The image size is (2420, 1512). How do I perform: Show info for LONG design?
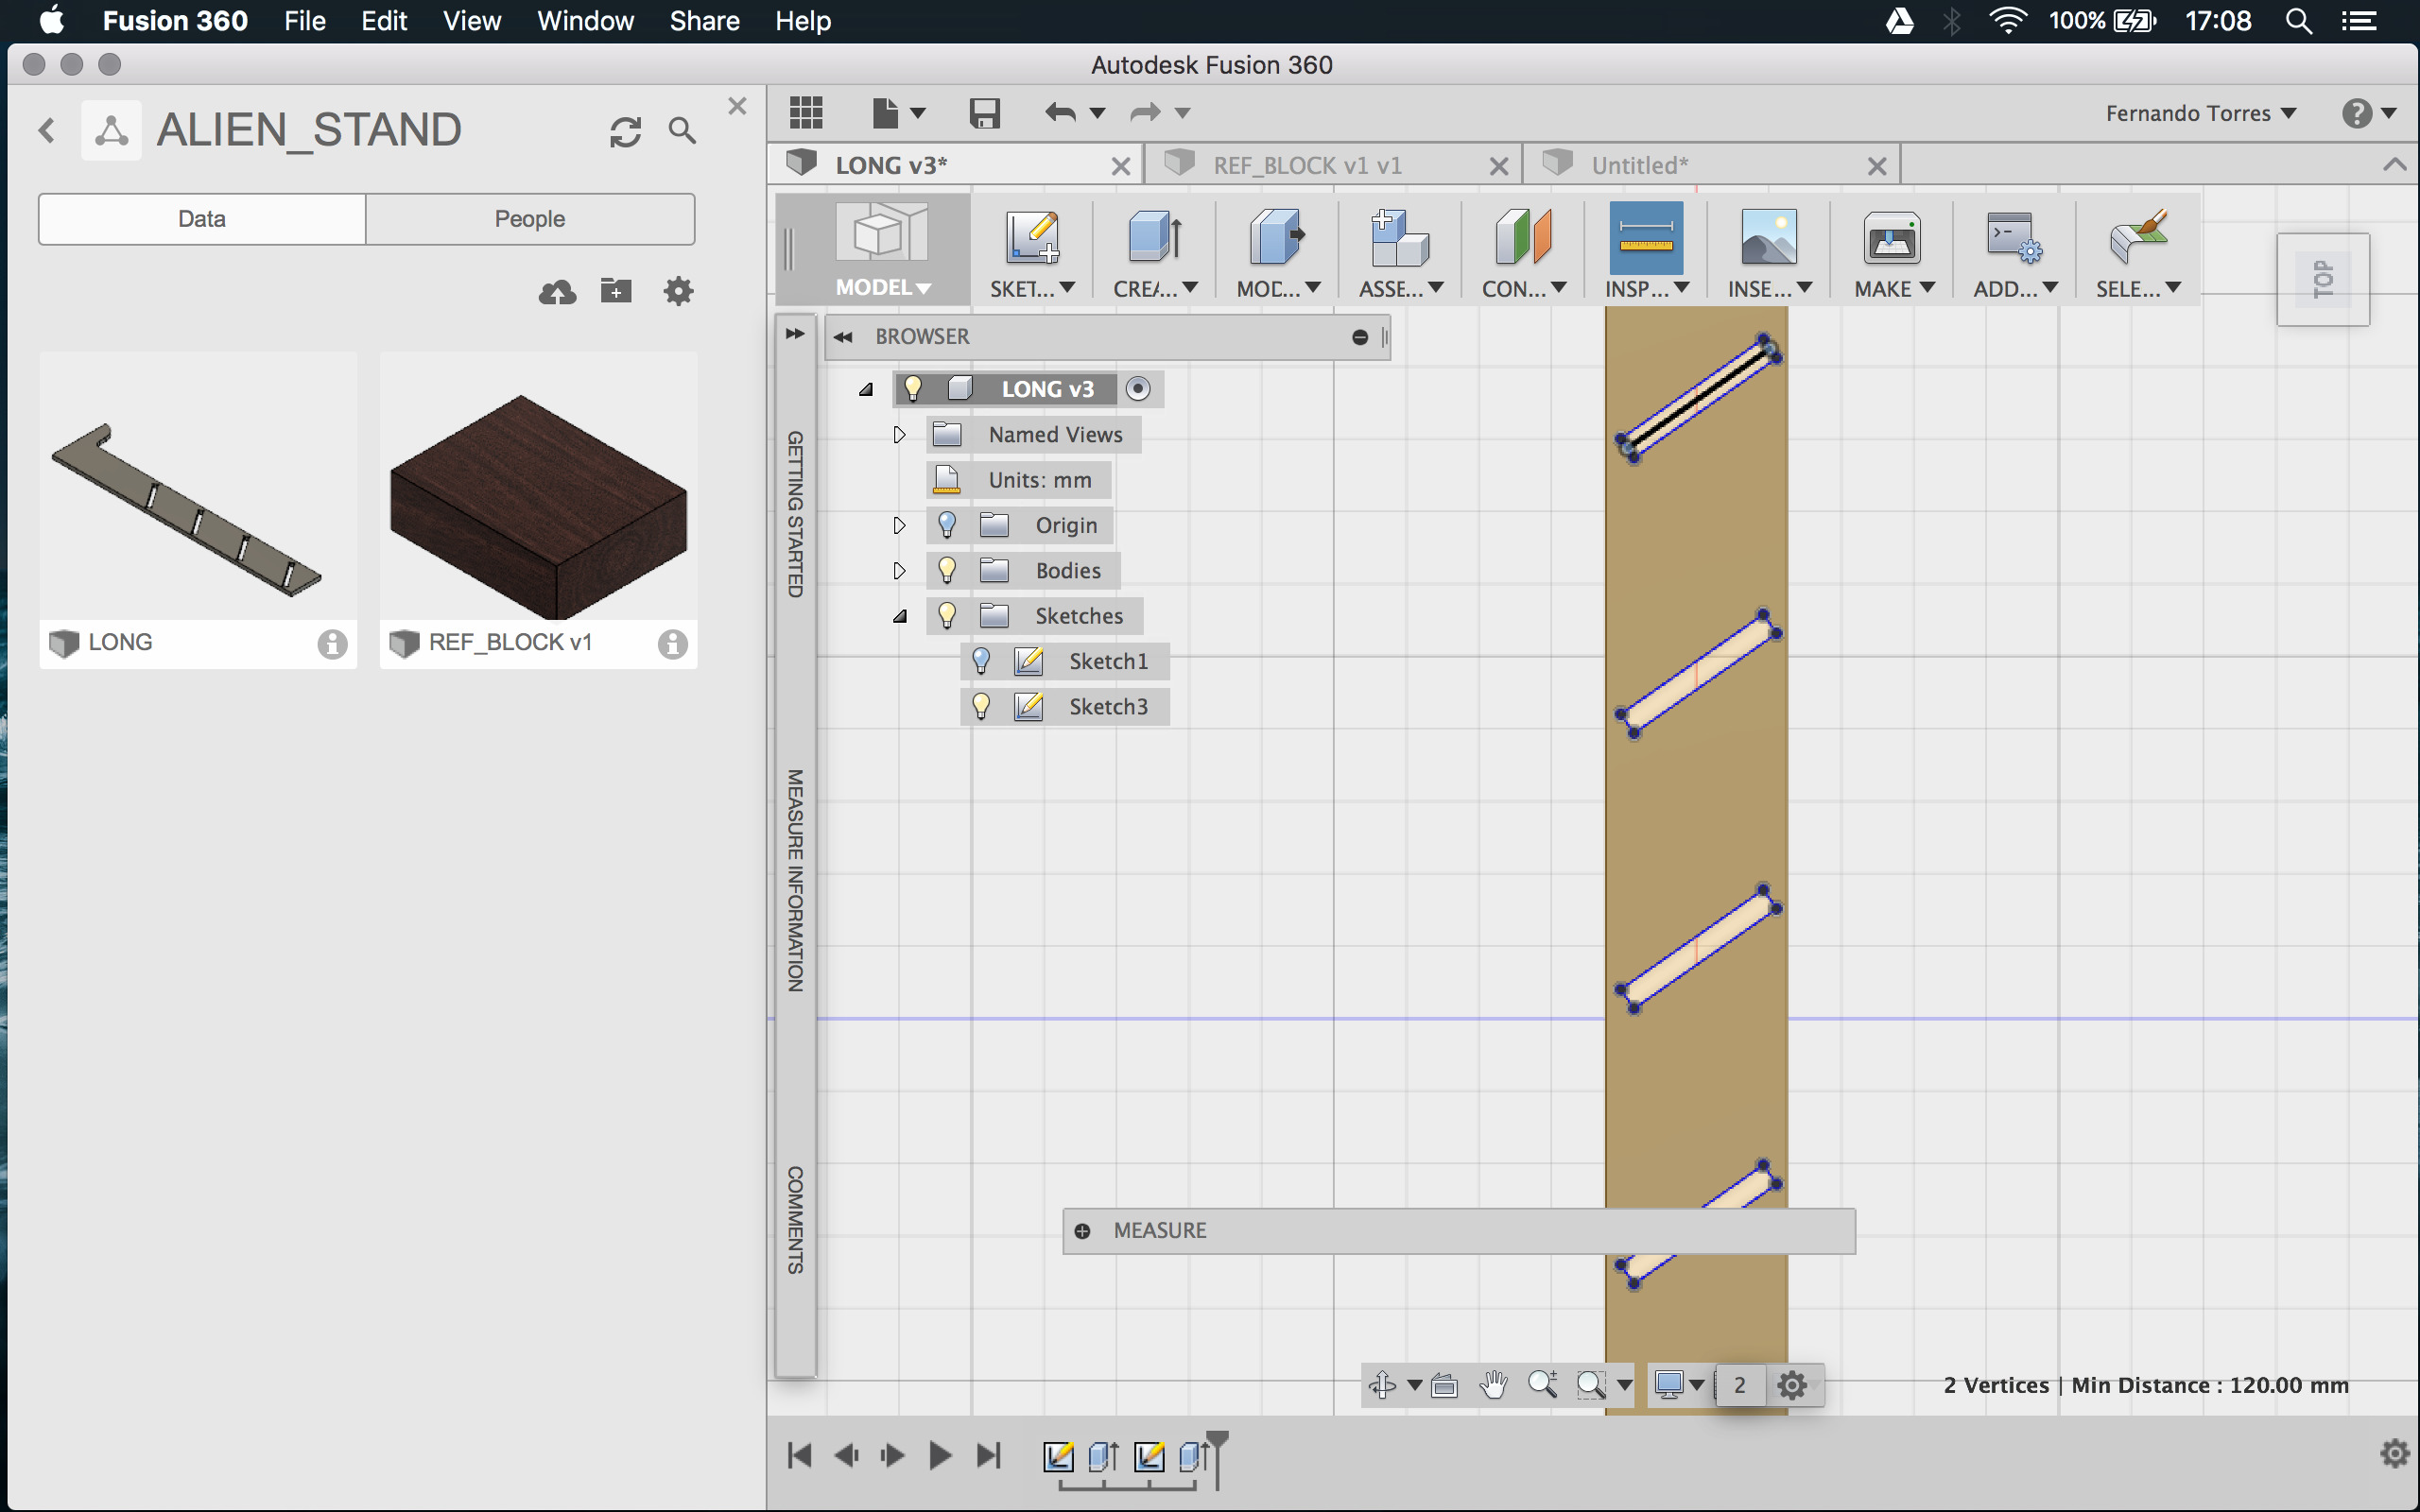tap(333, 644)
